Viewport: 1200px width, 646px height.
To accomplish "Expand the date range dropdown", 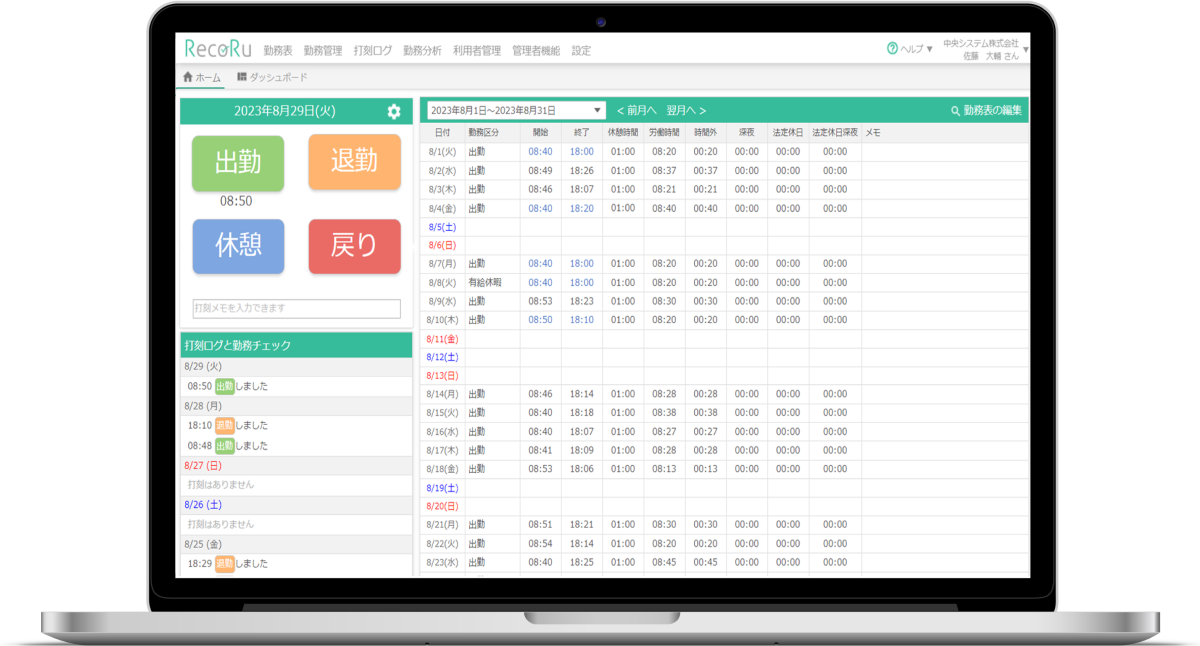I will click(598, 111).
